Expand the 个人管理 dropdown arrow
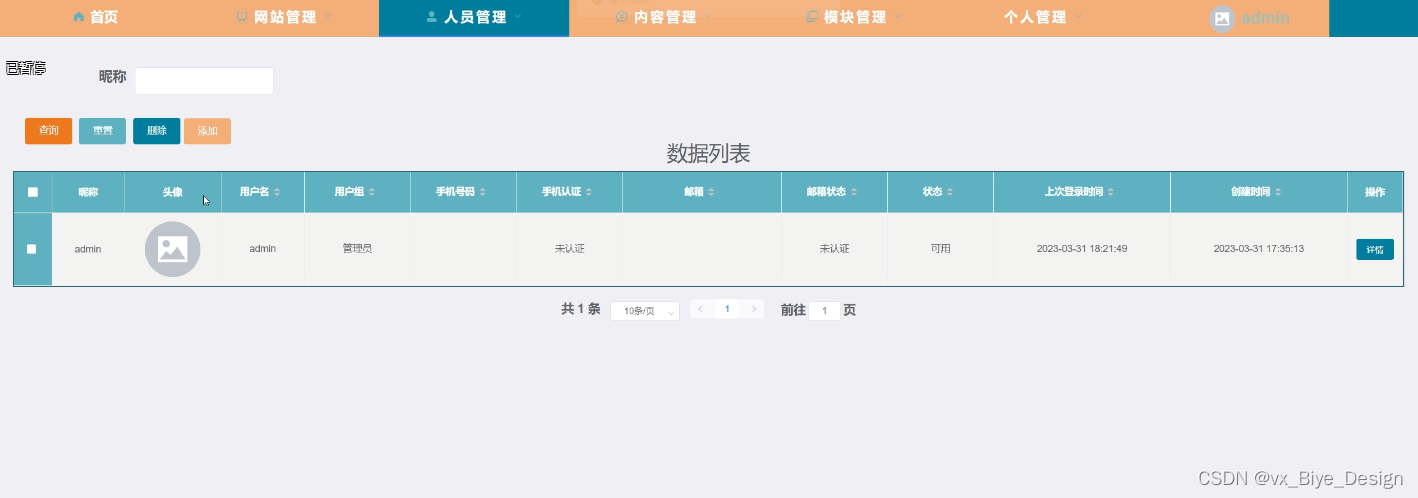The height and width of the screenshot is (498, 1418). (1076, 17)
